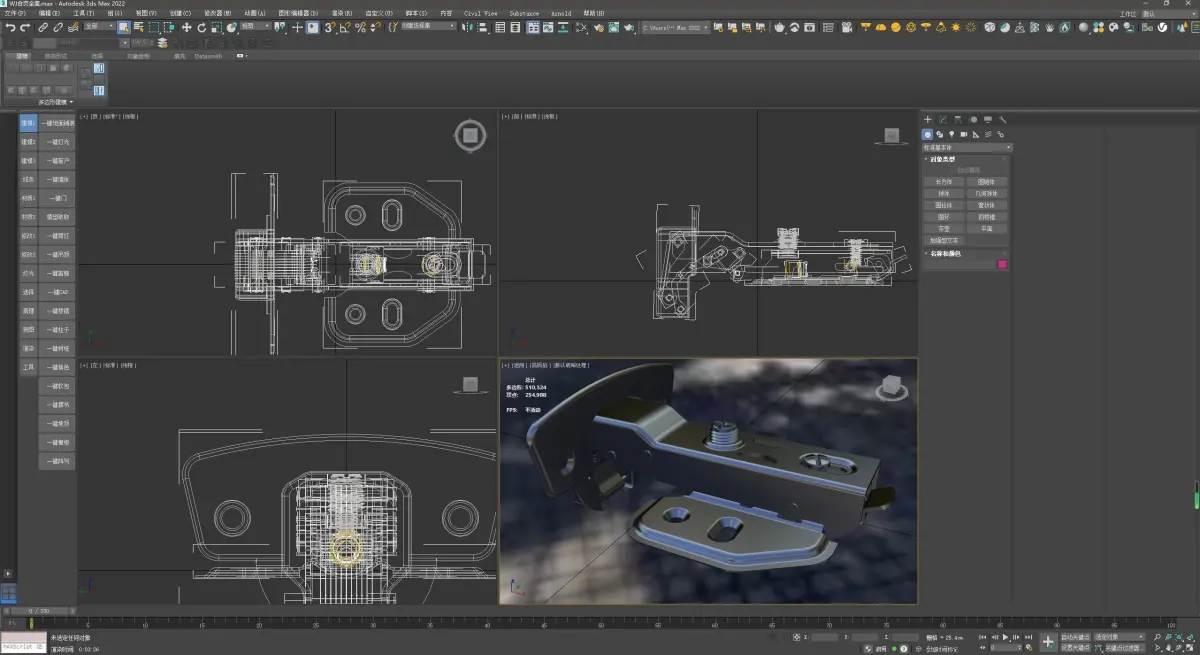Click Play Animation button
The image size is (1200, 655).
coord(1005,636)
